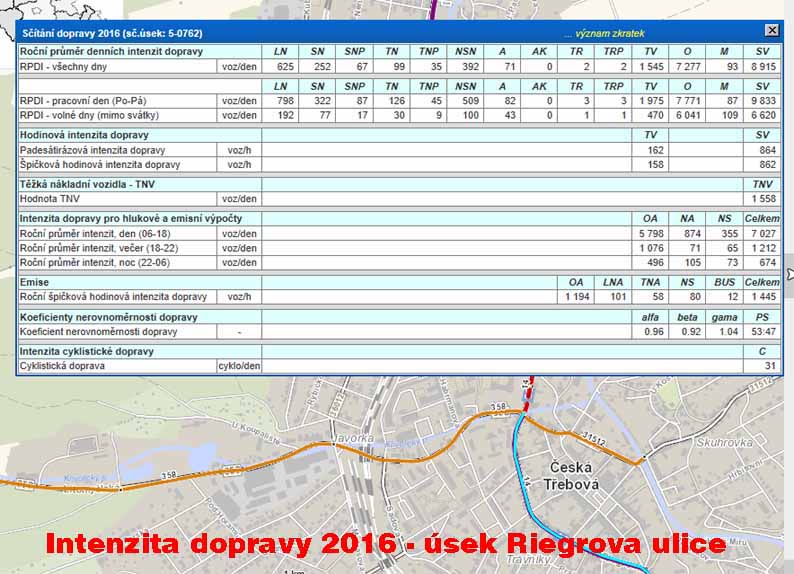Image resolution: width=794 pixels, height=574 pixels.
Task: Select the 'Roční průměr intenzit, den (06-18)' label
Action: click(95, 234)
